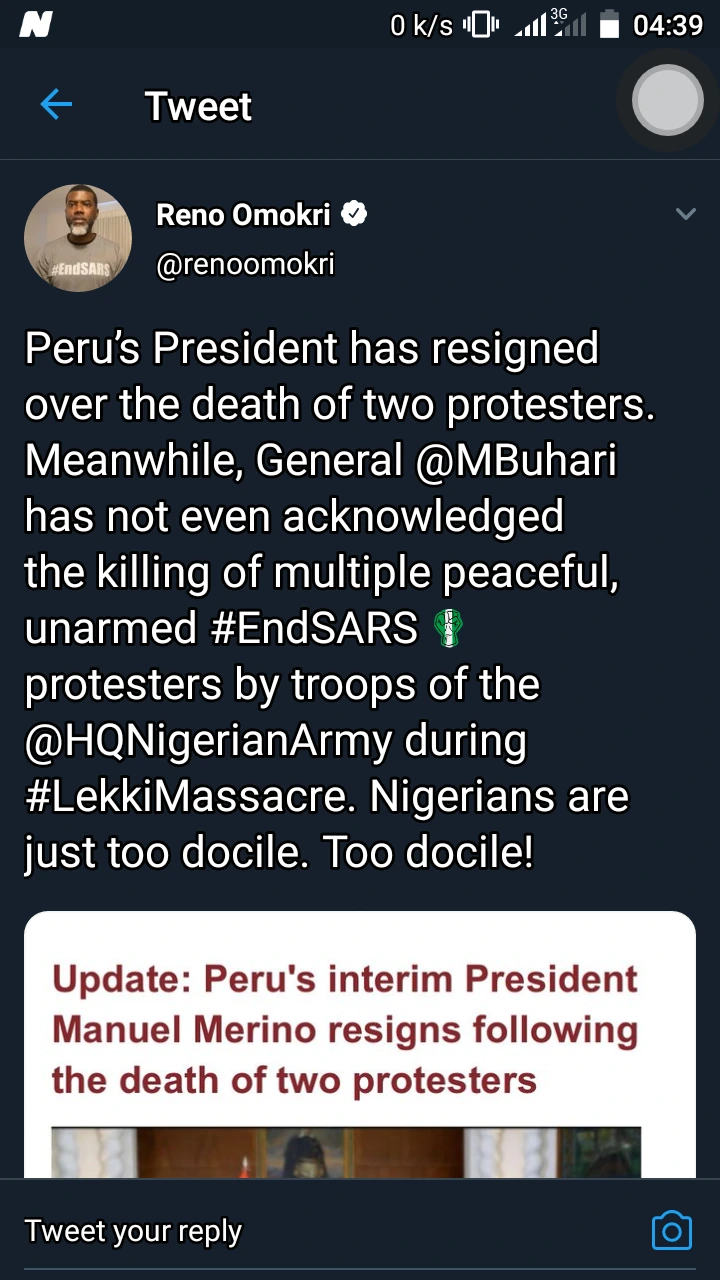The image size is (720, 1280).
Task: Open the #EndSARS hashtag
Action: 314,628
